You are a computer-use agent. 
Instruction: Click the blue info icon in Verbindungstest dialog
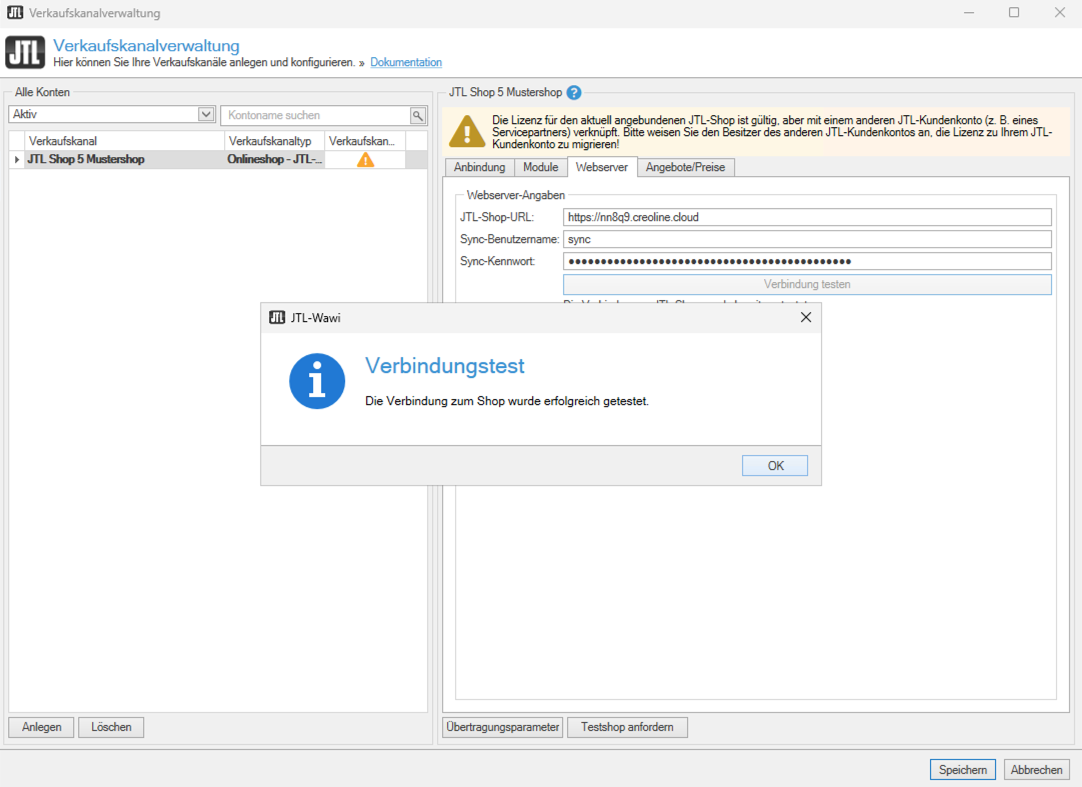tap(317, 381)
